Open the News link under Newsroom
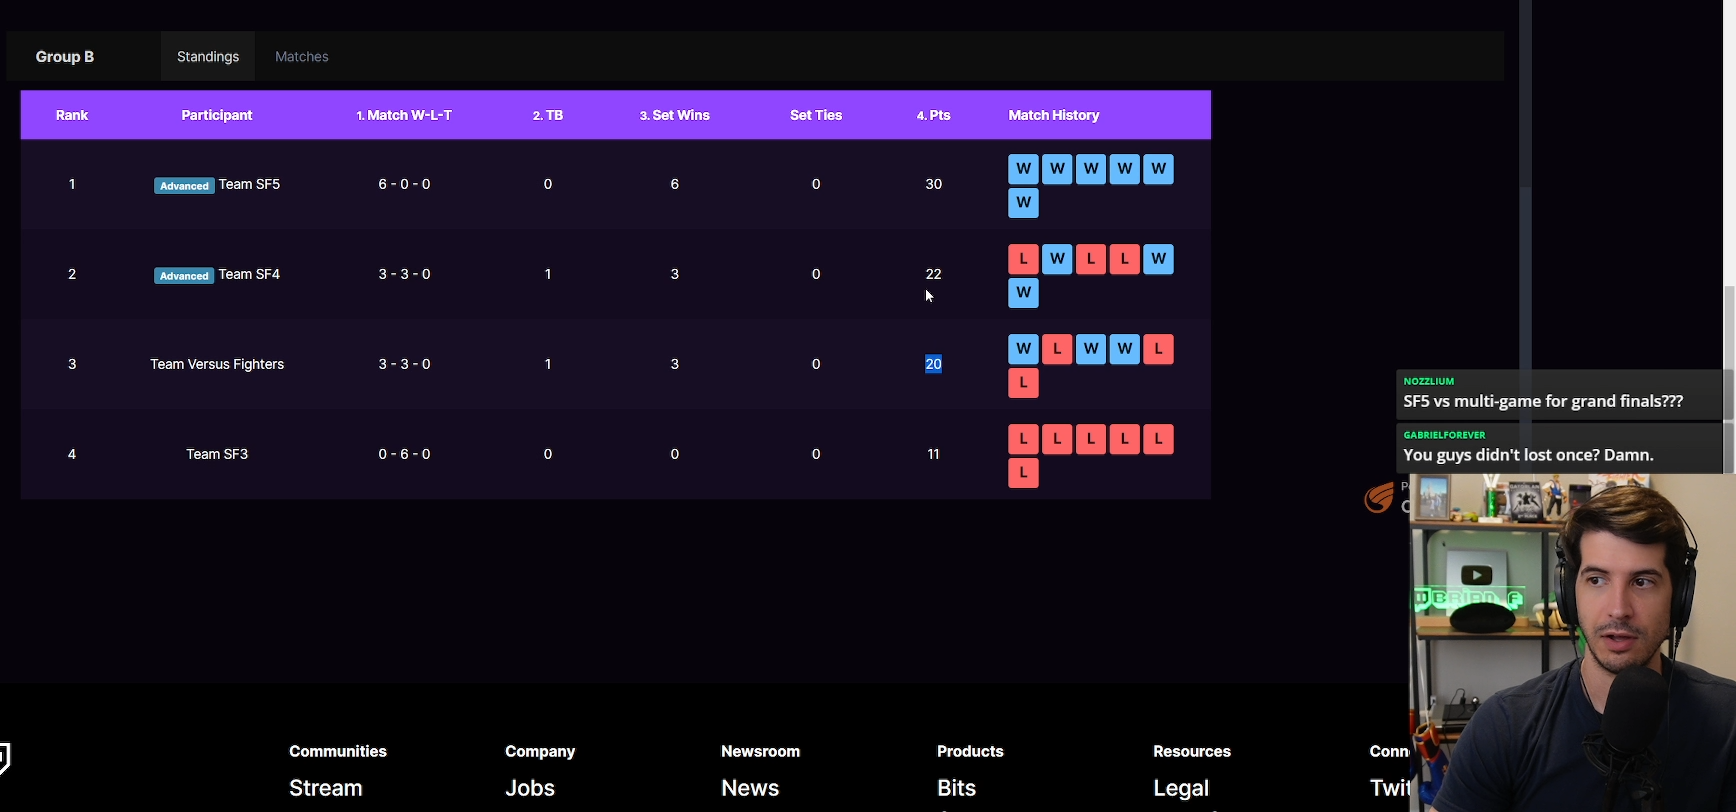Screen dimensions: 1736x812 click(x=750, y=788)
